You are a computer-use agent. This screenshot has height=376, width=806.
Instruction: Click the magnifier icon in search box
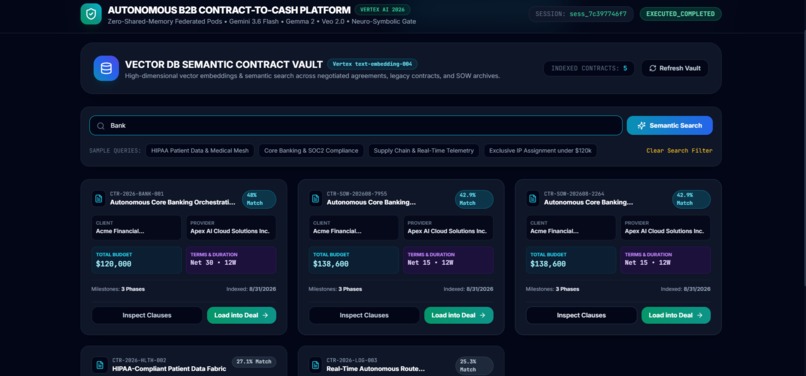pos(101,126)
